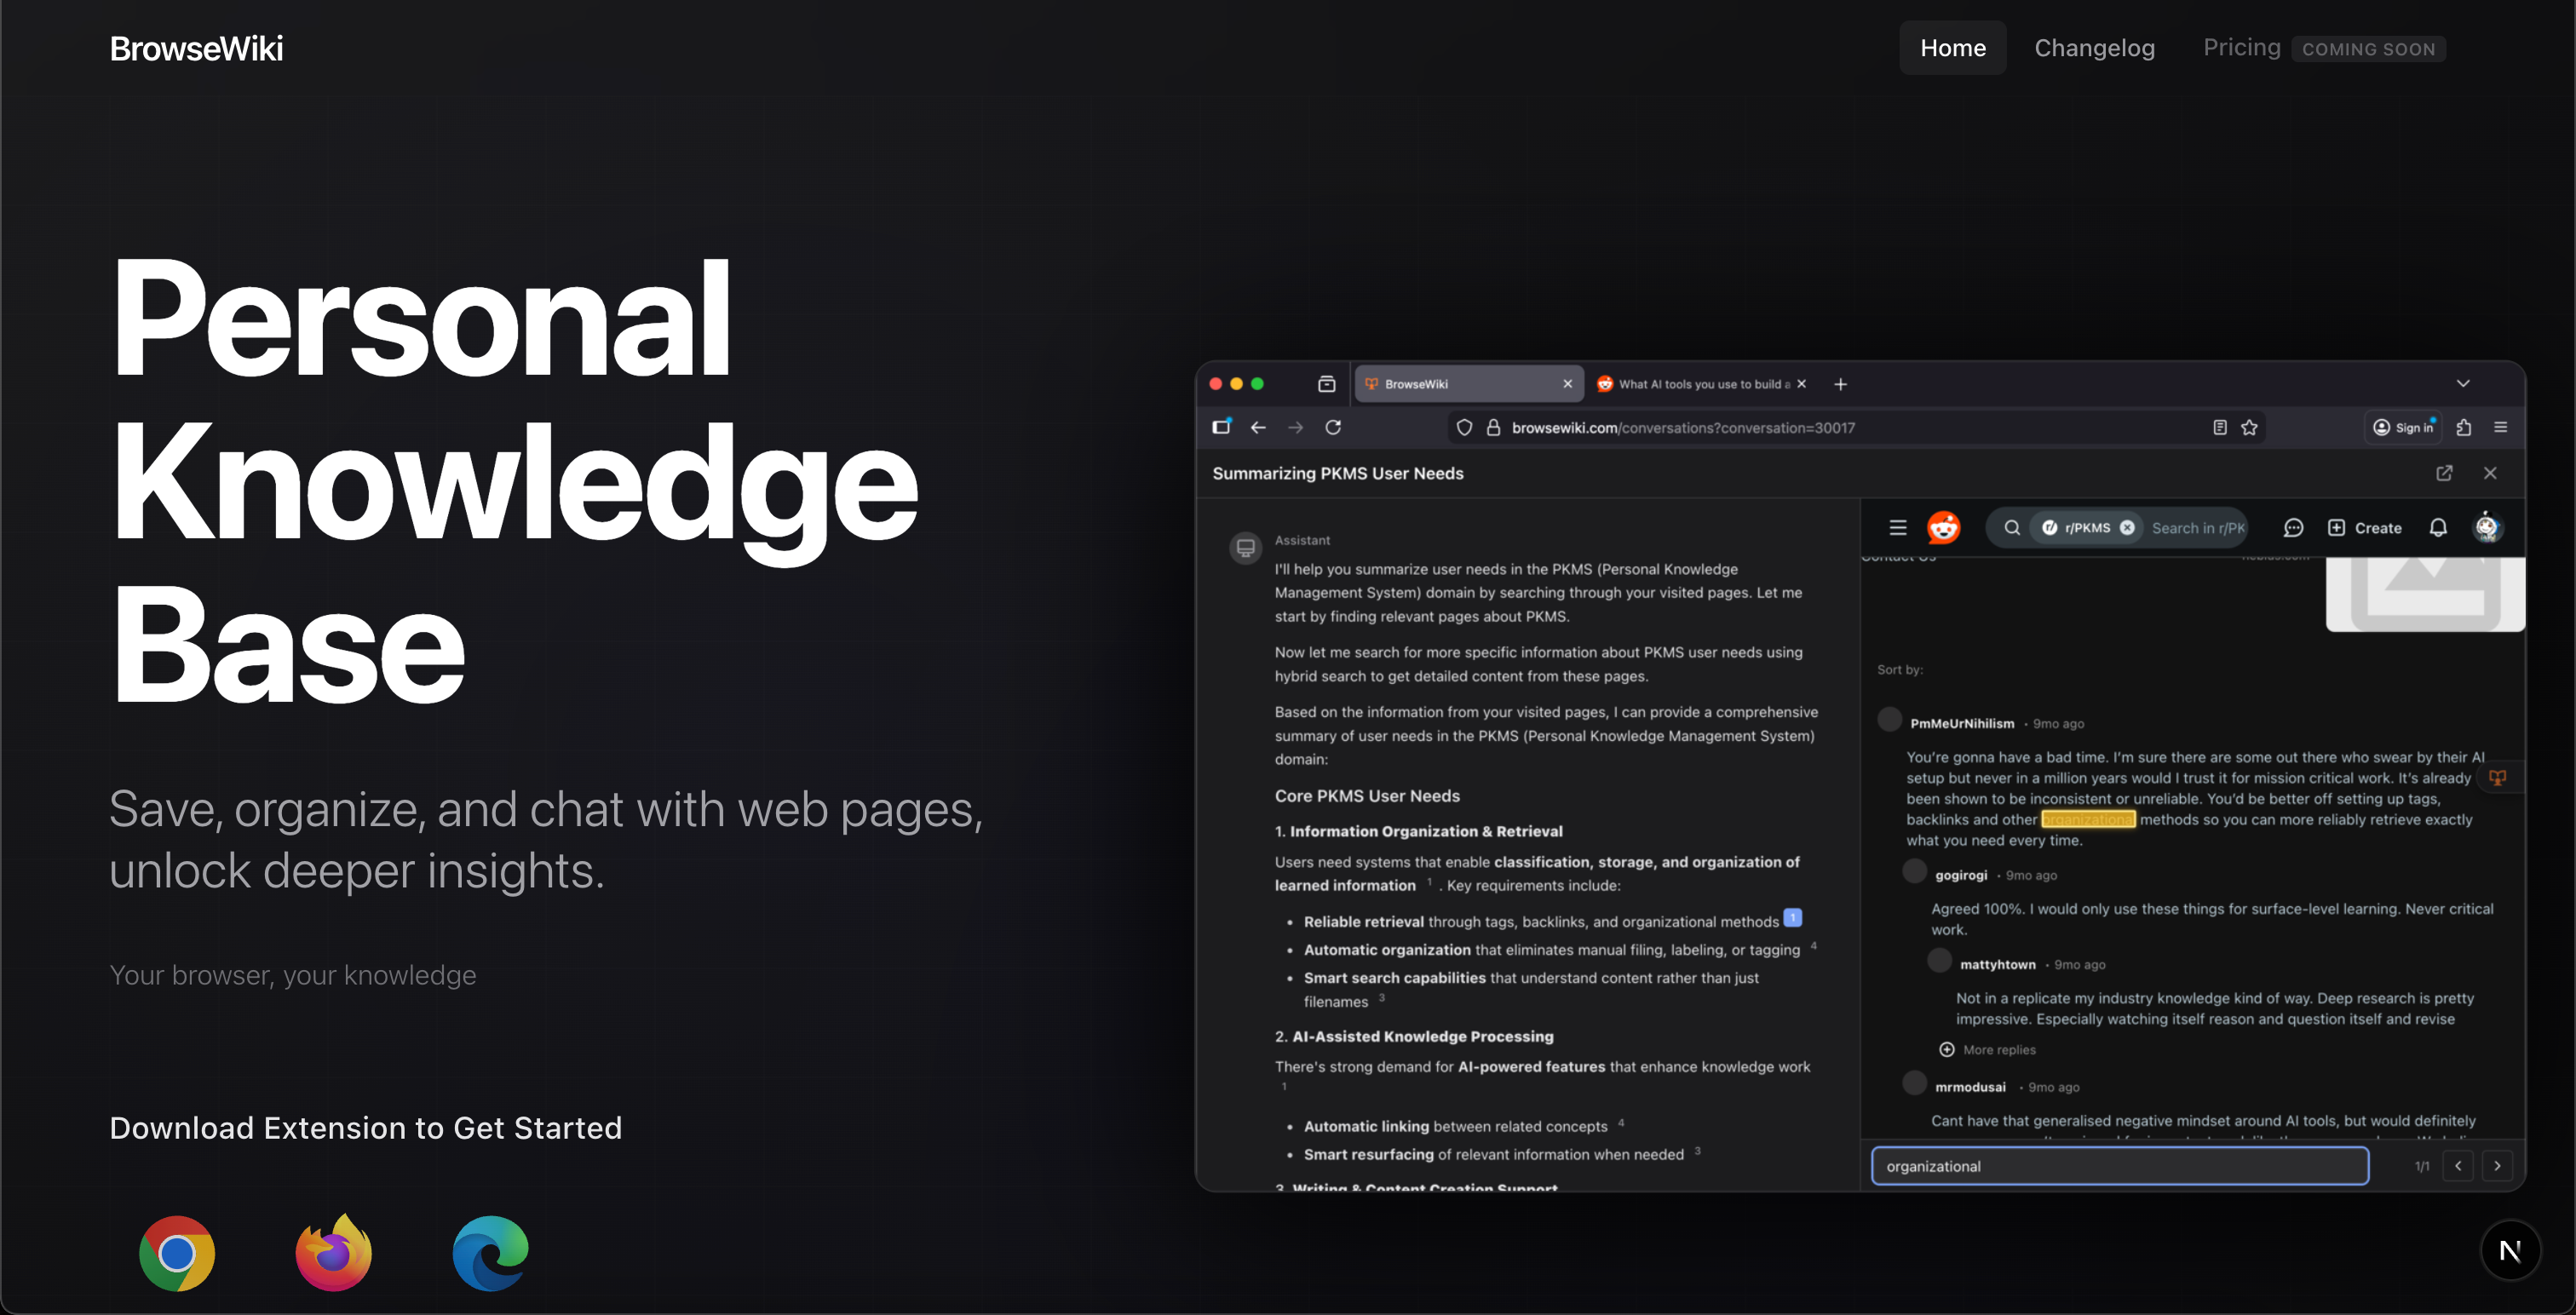Click the Pricing nav item

click(2242, 48)
